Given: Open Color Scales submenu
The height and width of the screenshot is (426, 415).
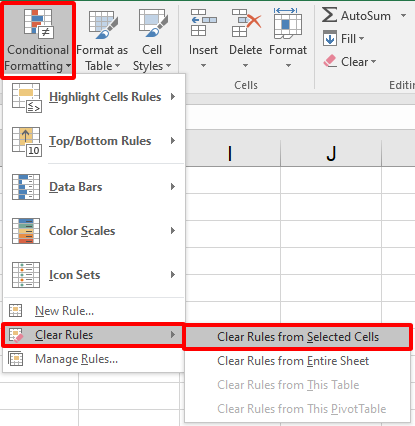Looking at the screenshot, I should [x=94, y=231].
